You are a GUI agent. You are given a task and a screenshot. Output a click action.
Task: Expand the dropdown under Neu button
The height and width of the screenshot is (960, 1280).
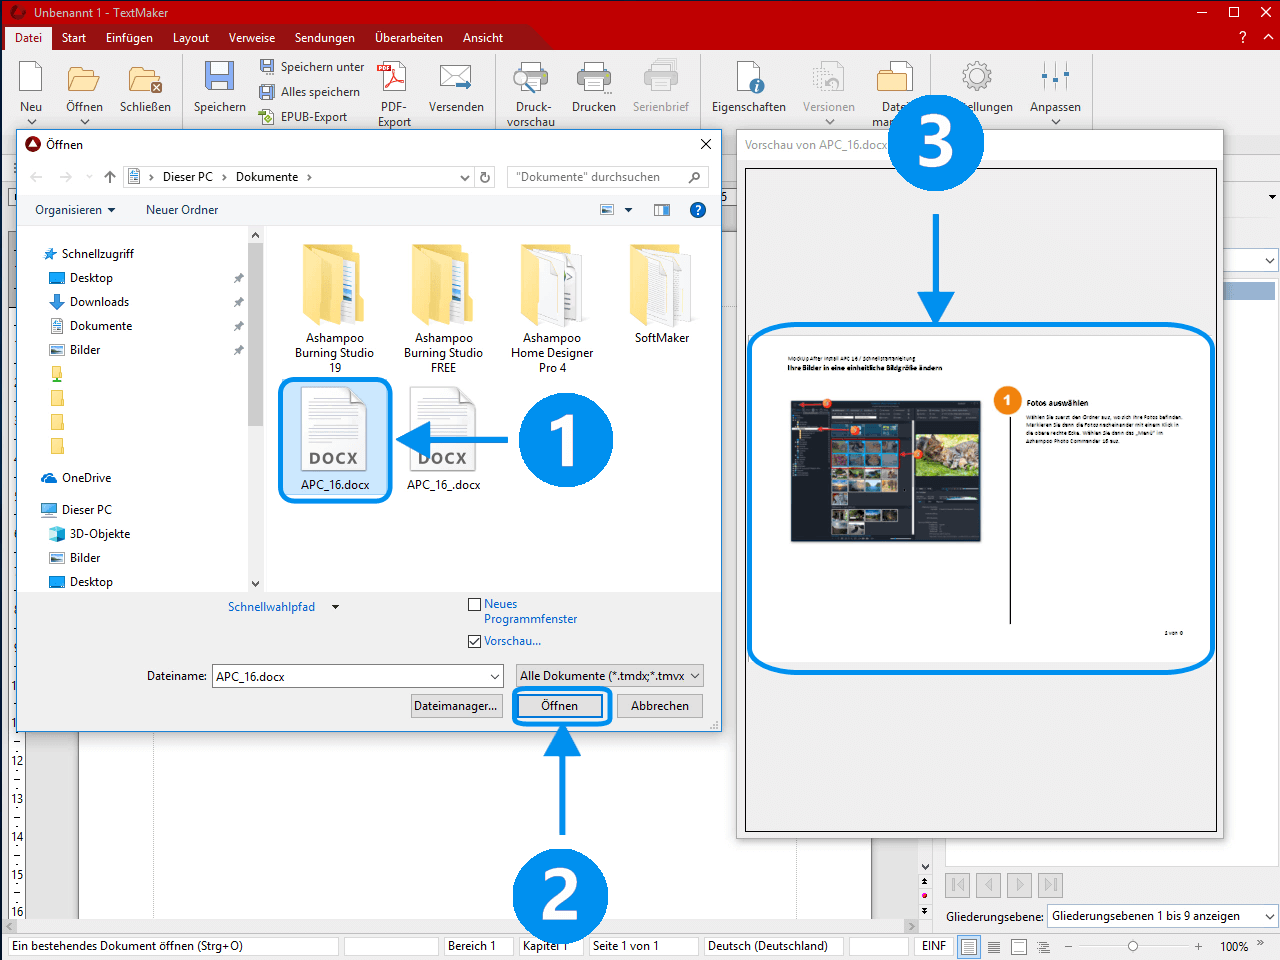(x=31, y=122)
